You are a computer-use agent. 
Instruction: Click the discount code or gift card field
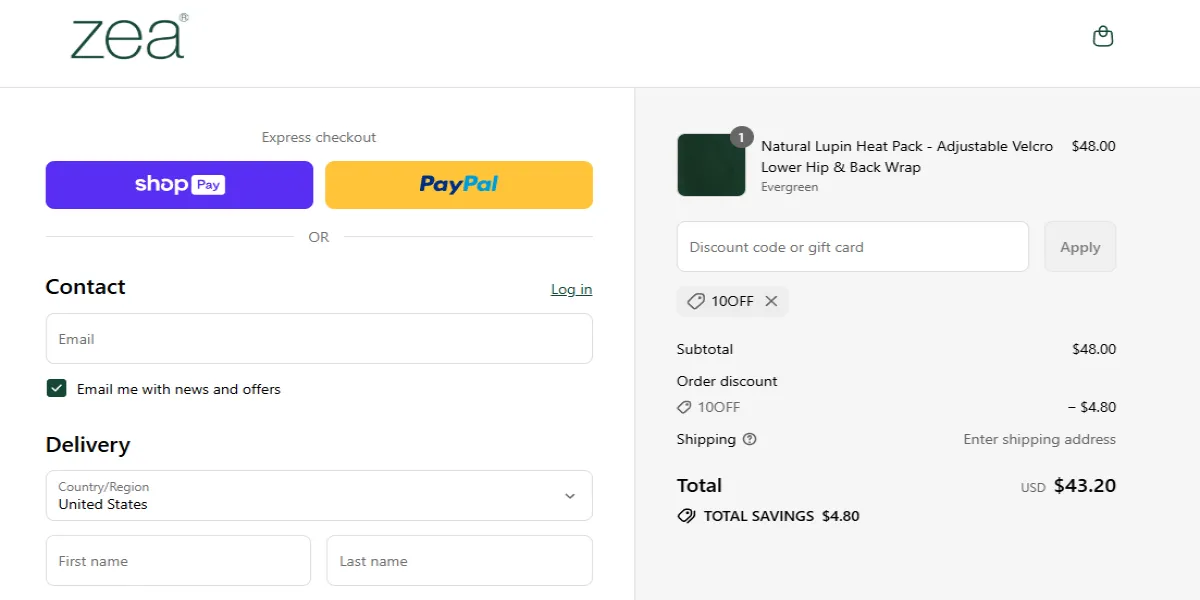[x=852, y=246]
